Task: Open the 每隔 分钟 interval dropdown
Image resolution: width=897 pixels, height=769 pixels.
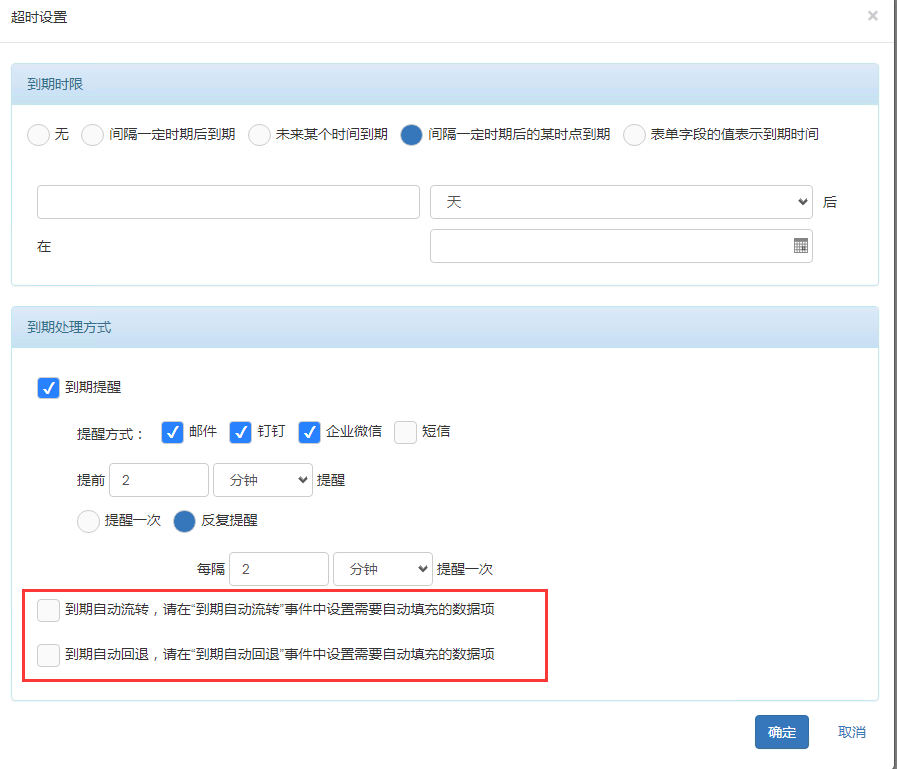Action: coord(383,569)
